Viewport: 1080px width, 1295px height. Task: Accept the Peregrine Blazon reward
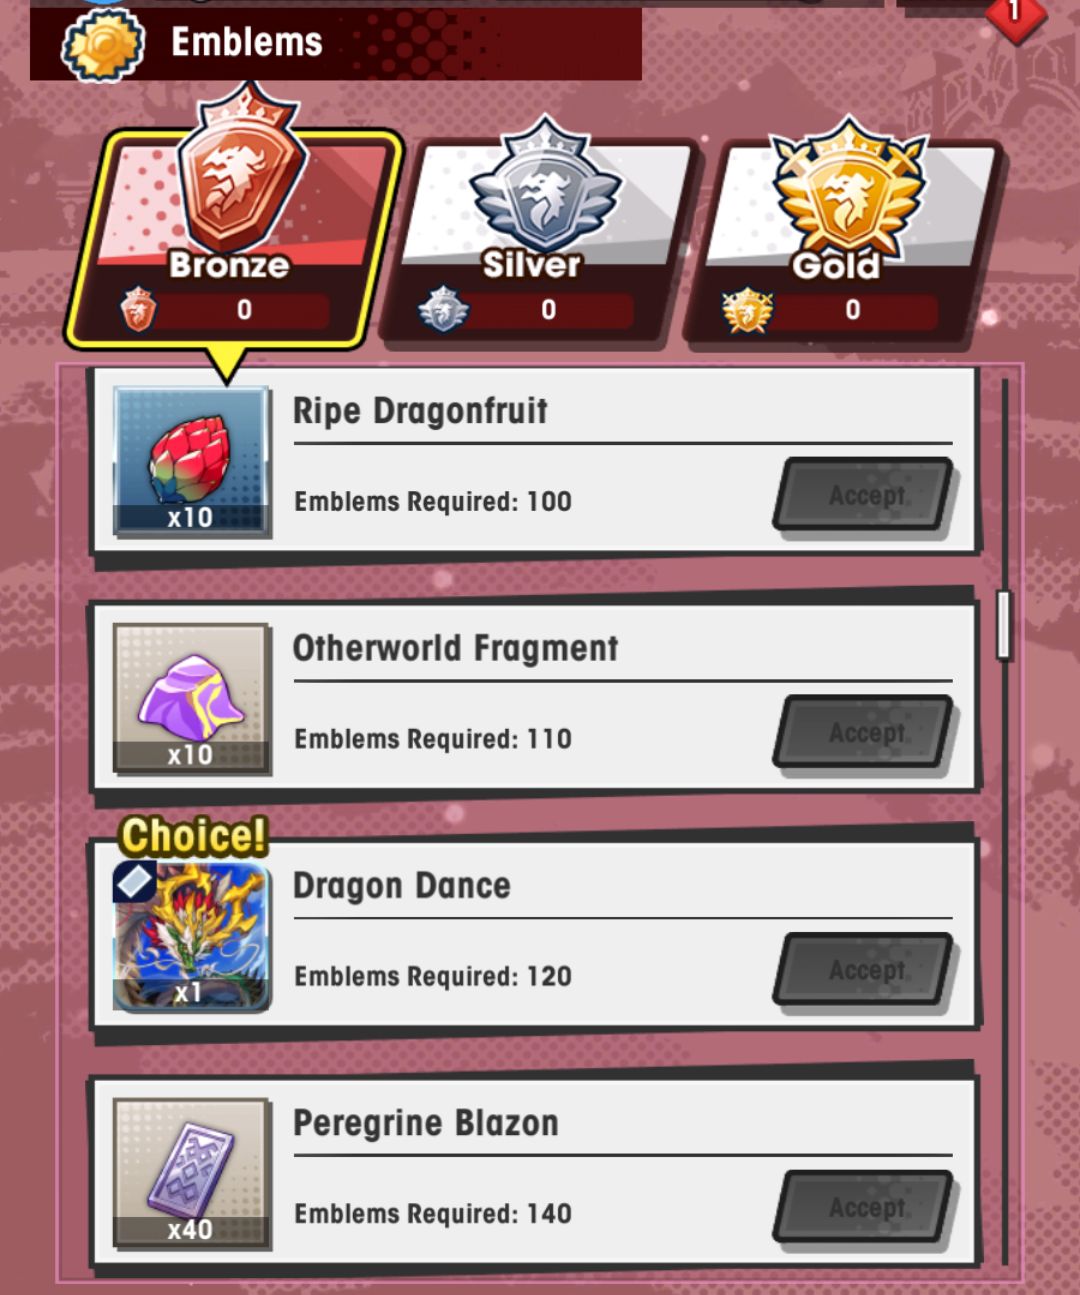click(864, 1207)
